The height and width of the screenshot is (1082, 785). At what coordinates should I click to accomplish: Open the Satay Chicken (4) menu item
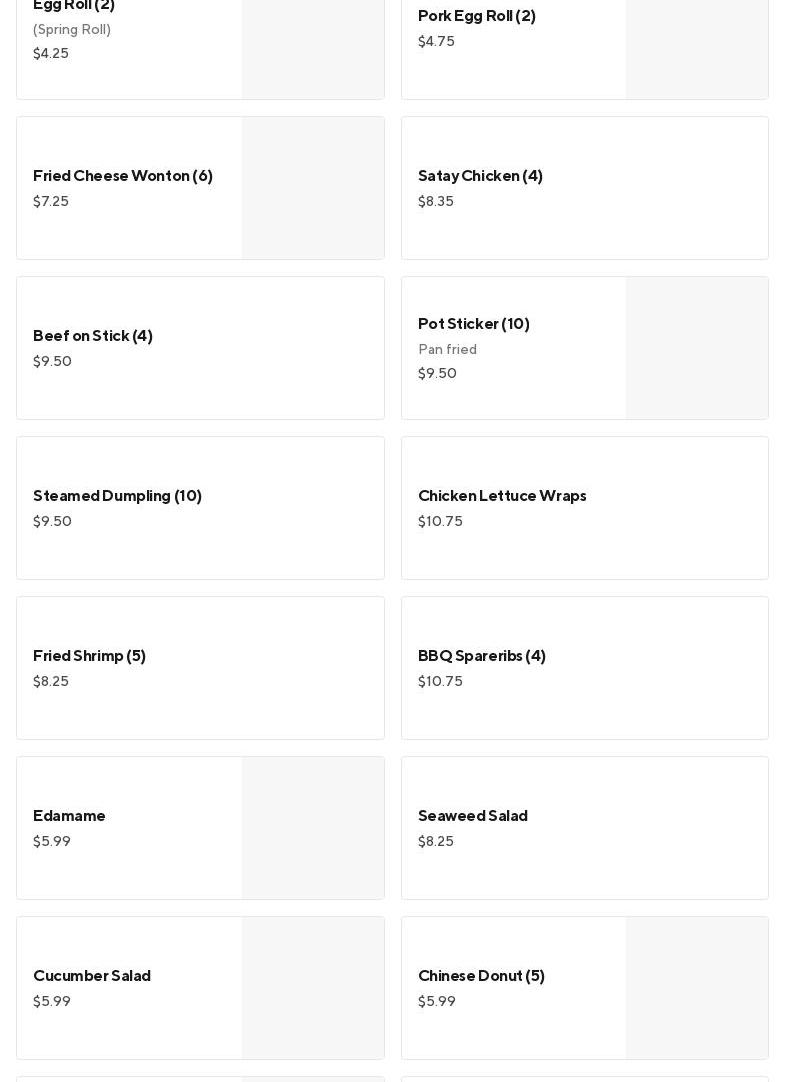[x=480, y=176]
